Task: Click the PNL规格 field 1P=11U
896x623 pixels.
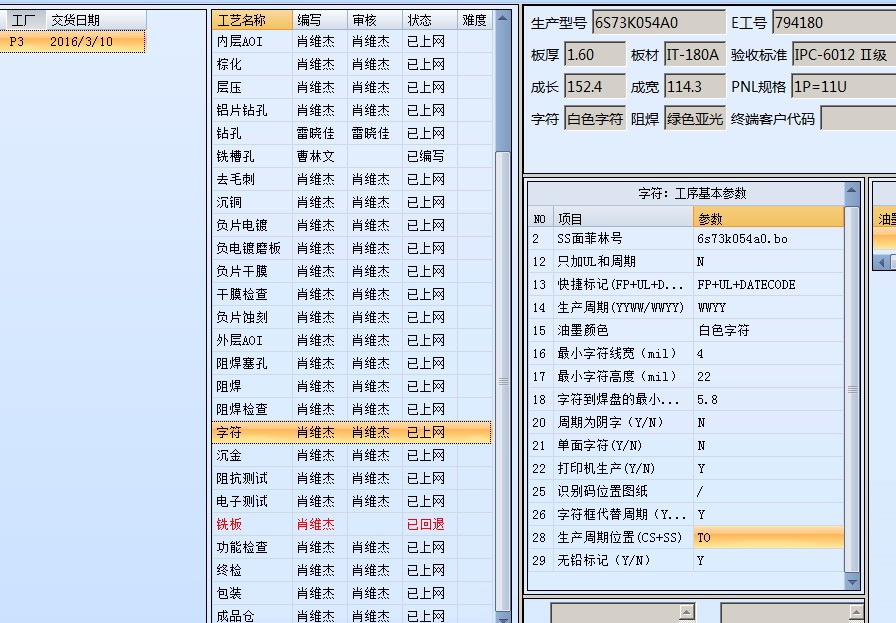Action: point(843,87)
